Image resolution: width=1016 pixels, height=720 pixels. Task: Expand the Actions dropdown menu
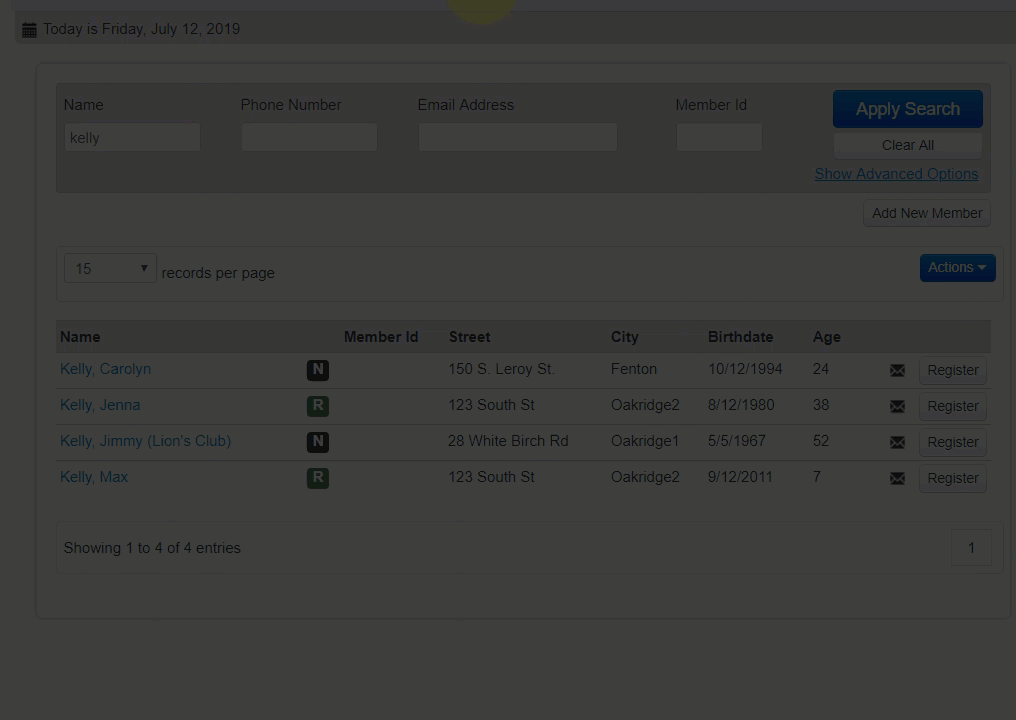click(x=957, y=267)
